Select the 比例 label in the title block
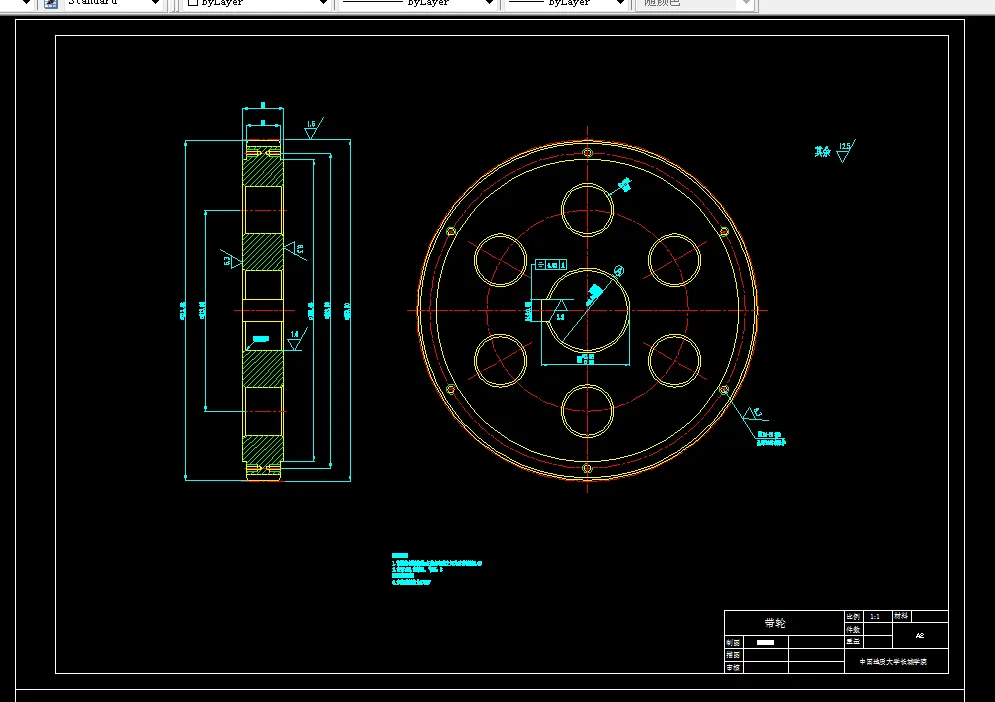The height and width of the screenshot is (702, 995). (x=852, y=616)
